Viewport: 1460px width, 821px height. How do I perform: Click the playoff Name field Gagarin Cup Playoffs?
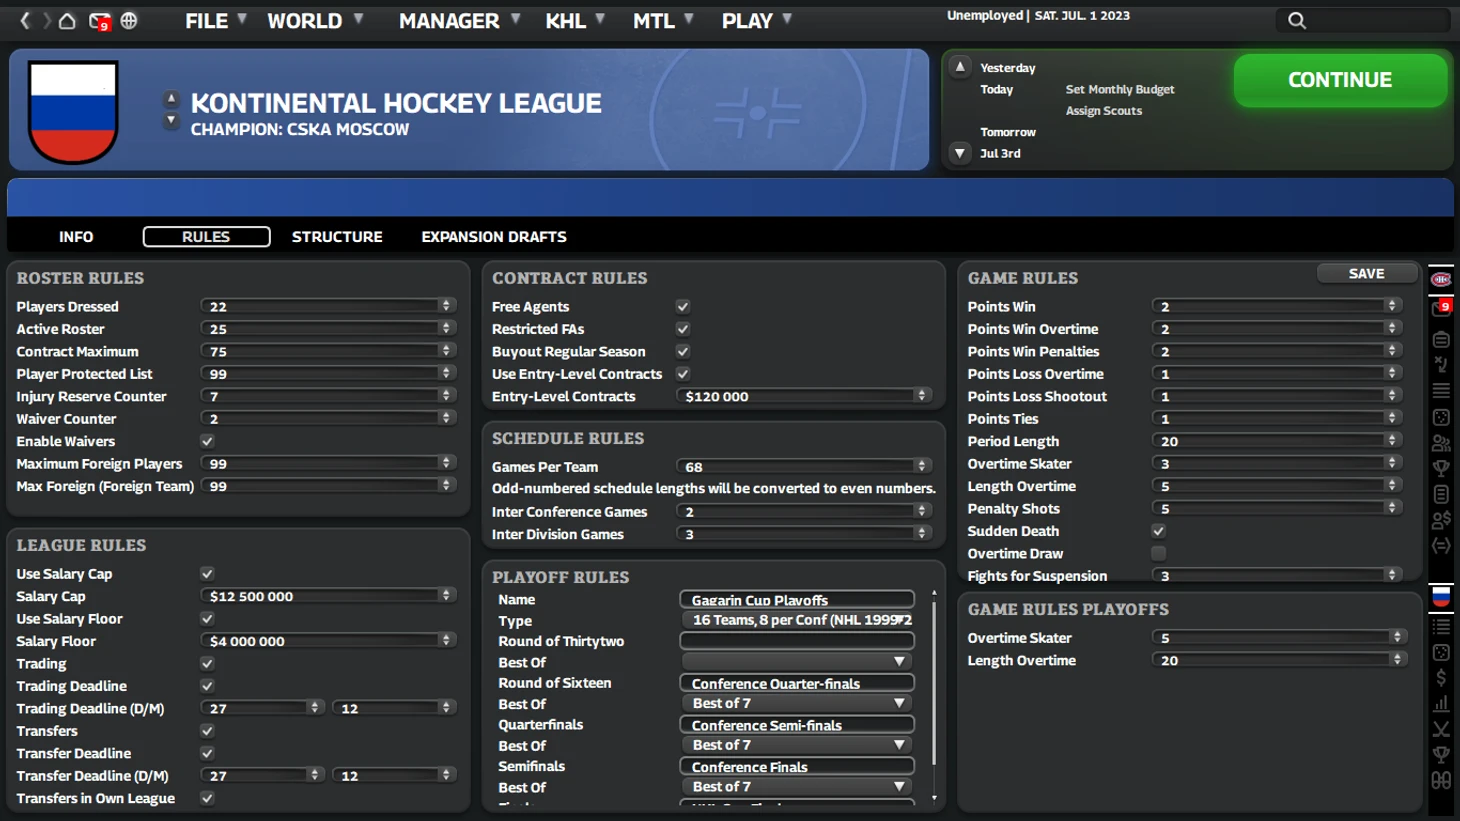click(x=797, y=600)
